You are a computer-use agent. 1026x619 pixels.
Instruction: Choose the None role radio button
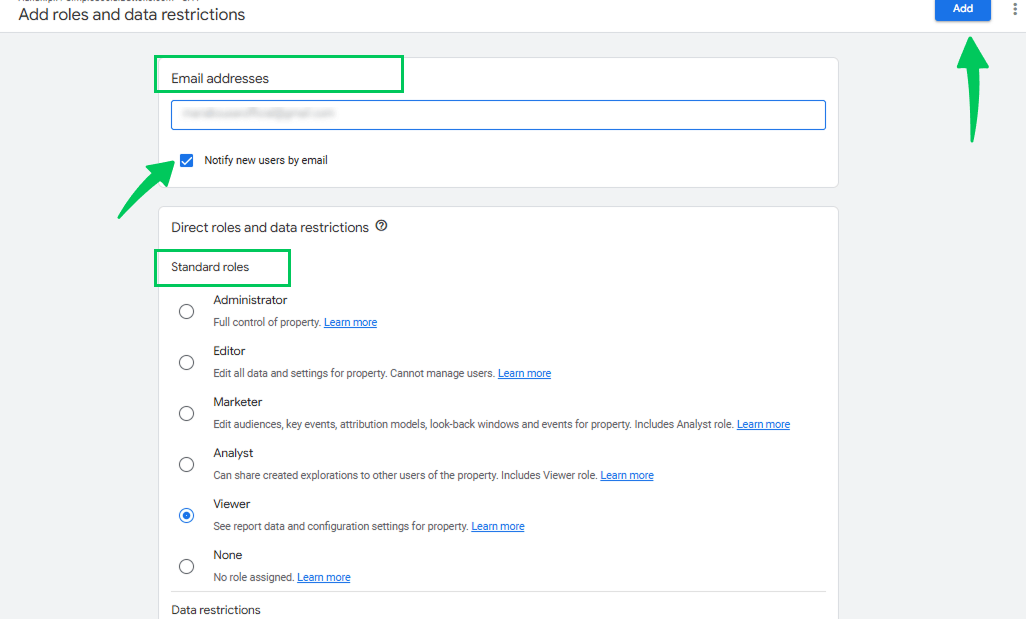pos(186,567)
